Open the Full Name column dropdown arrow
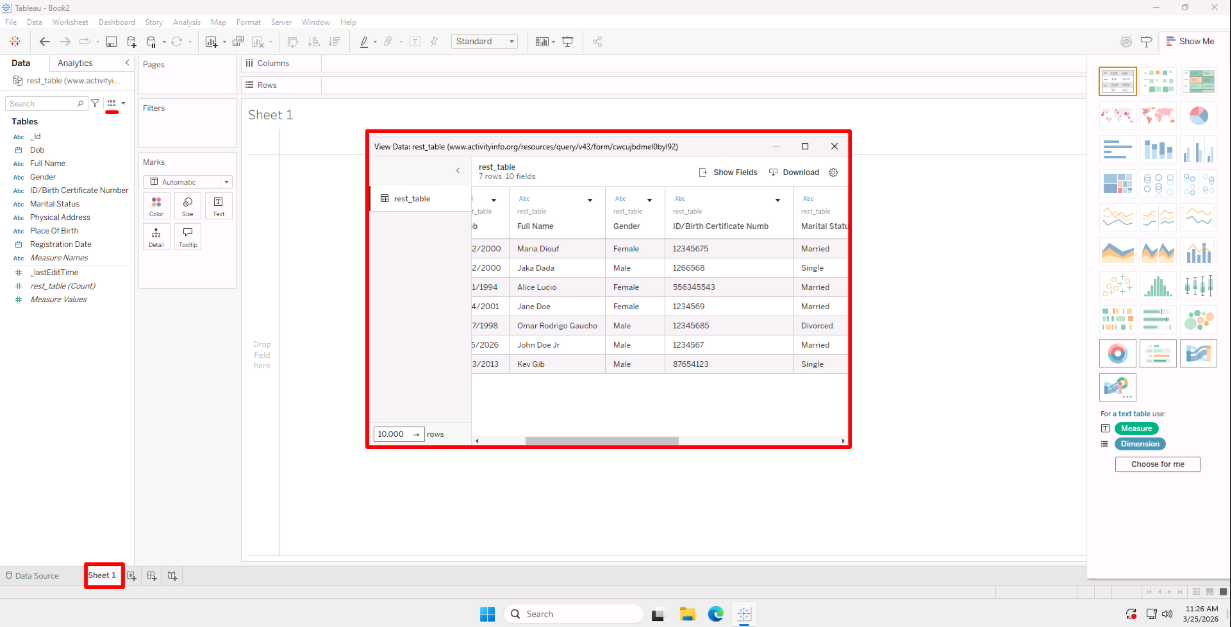This screenshot has width=1231, height=627. [590, 200]
